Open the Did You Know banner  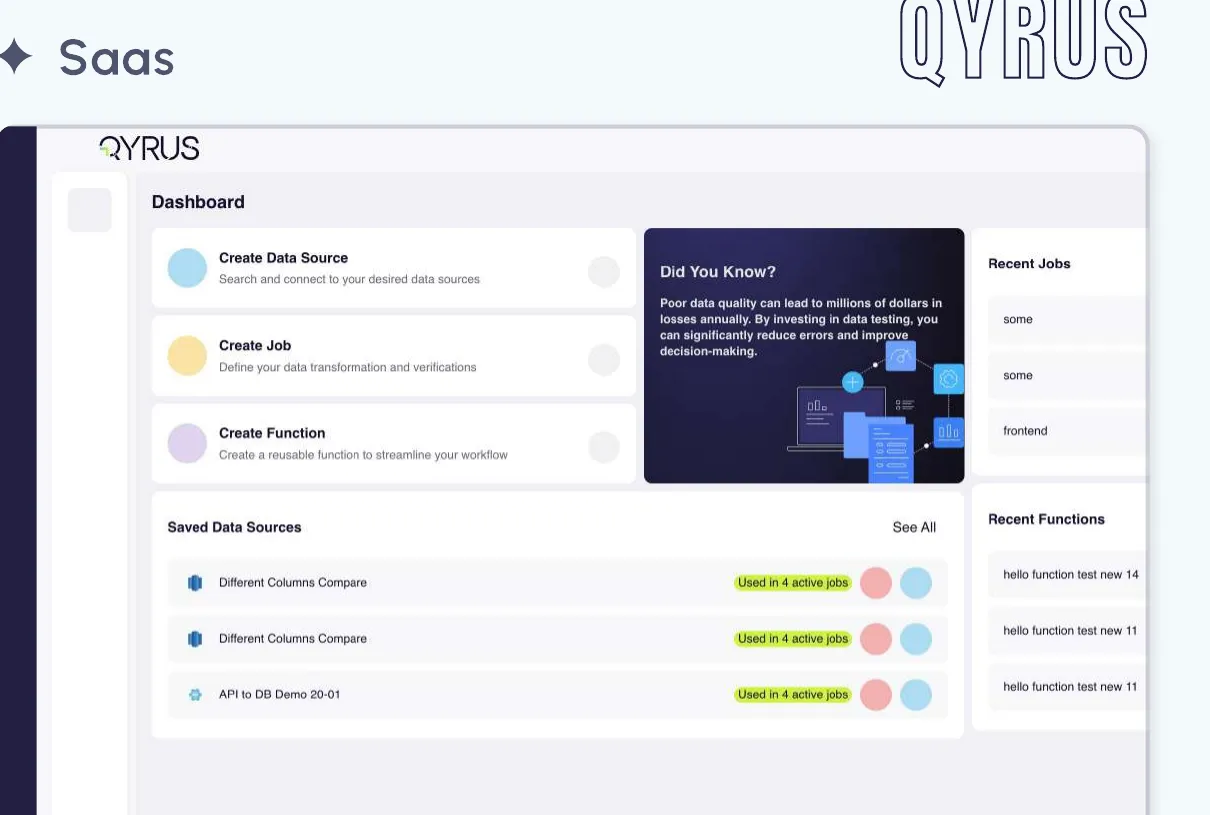click(804, 356)
